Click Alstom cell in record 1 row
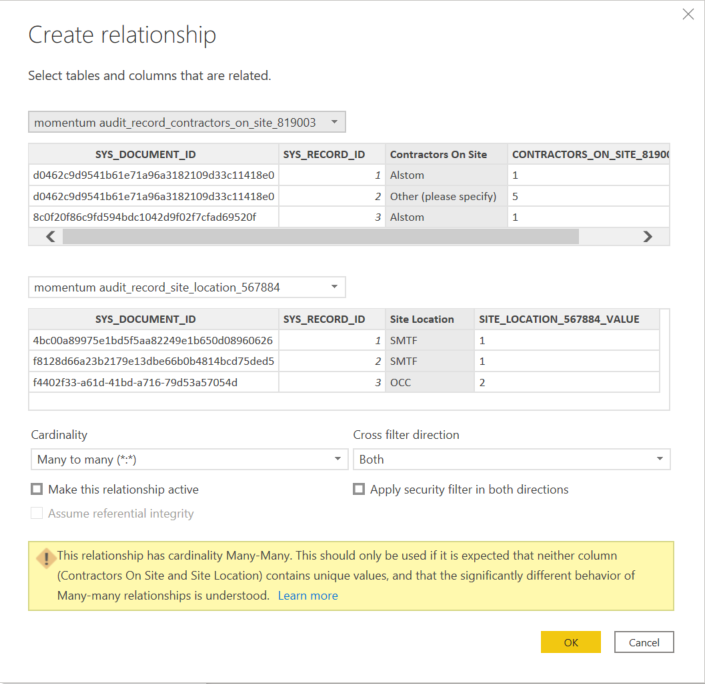This screenshot has width=705, height=684. coord(446,175)
